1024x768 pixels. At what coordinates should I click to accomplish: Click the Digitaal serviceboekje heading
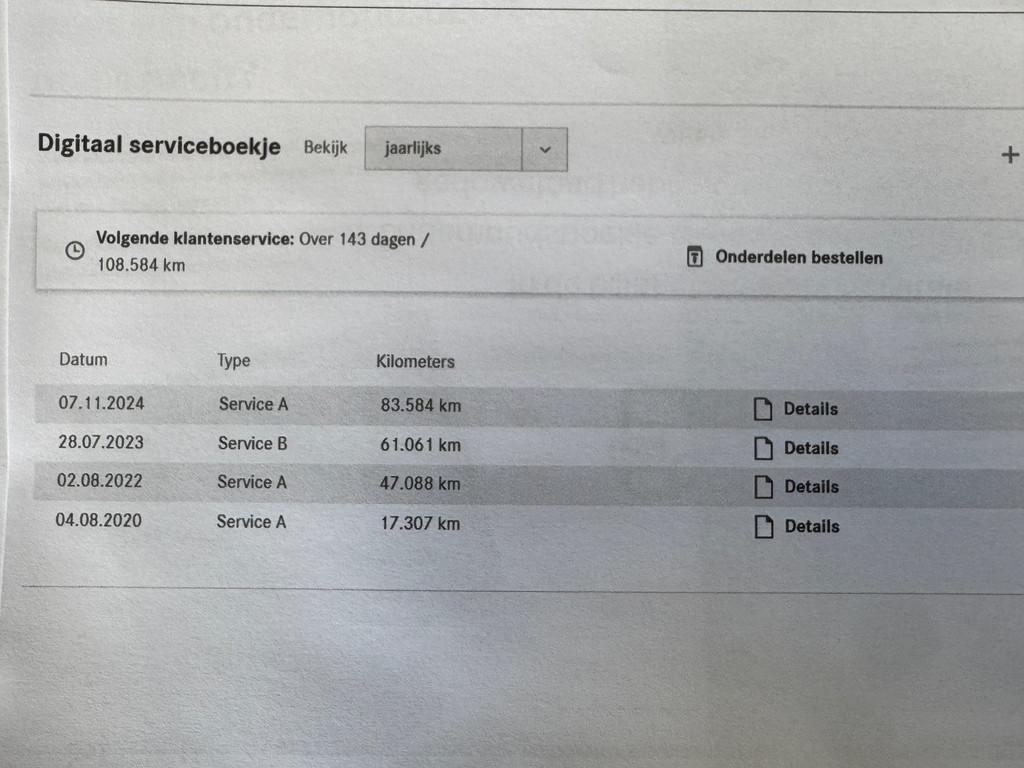click(x=159, y=145)
